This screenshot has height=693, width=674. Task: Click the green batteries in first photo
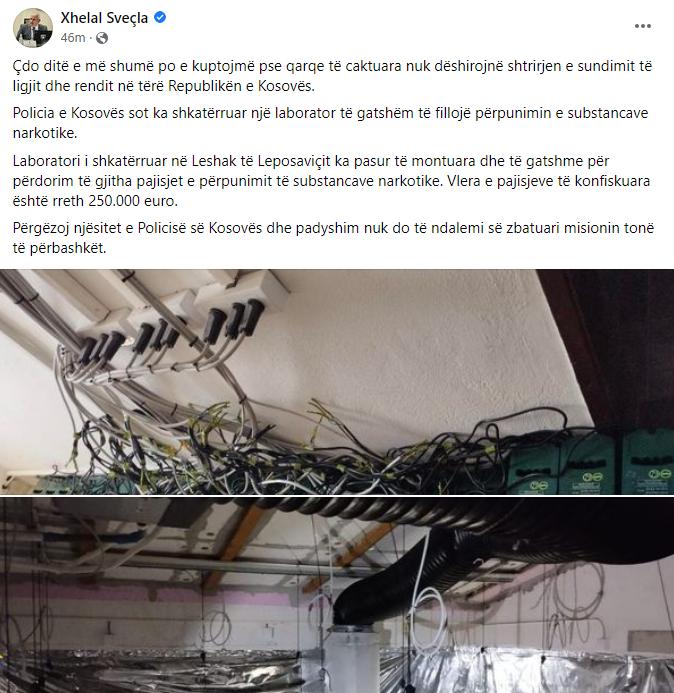[590, 464]
